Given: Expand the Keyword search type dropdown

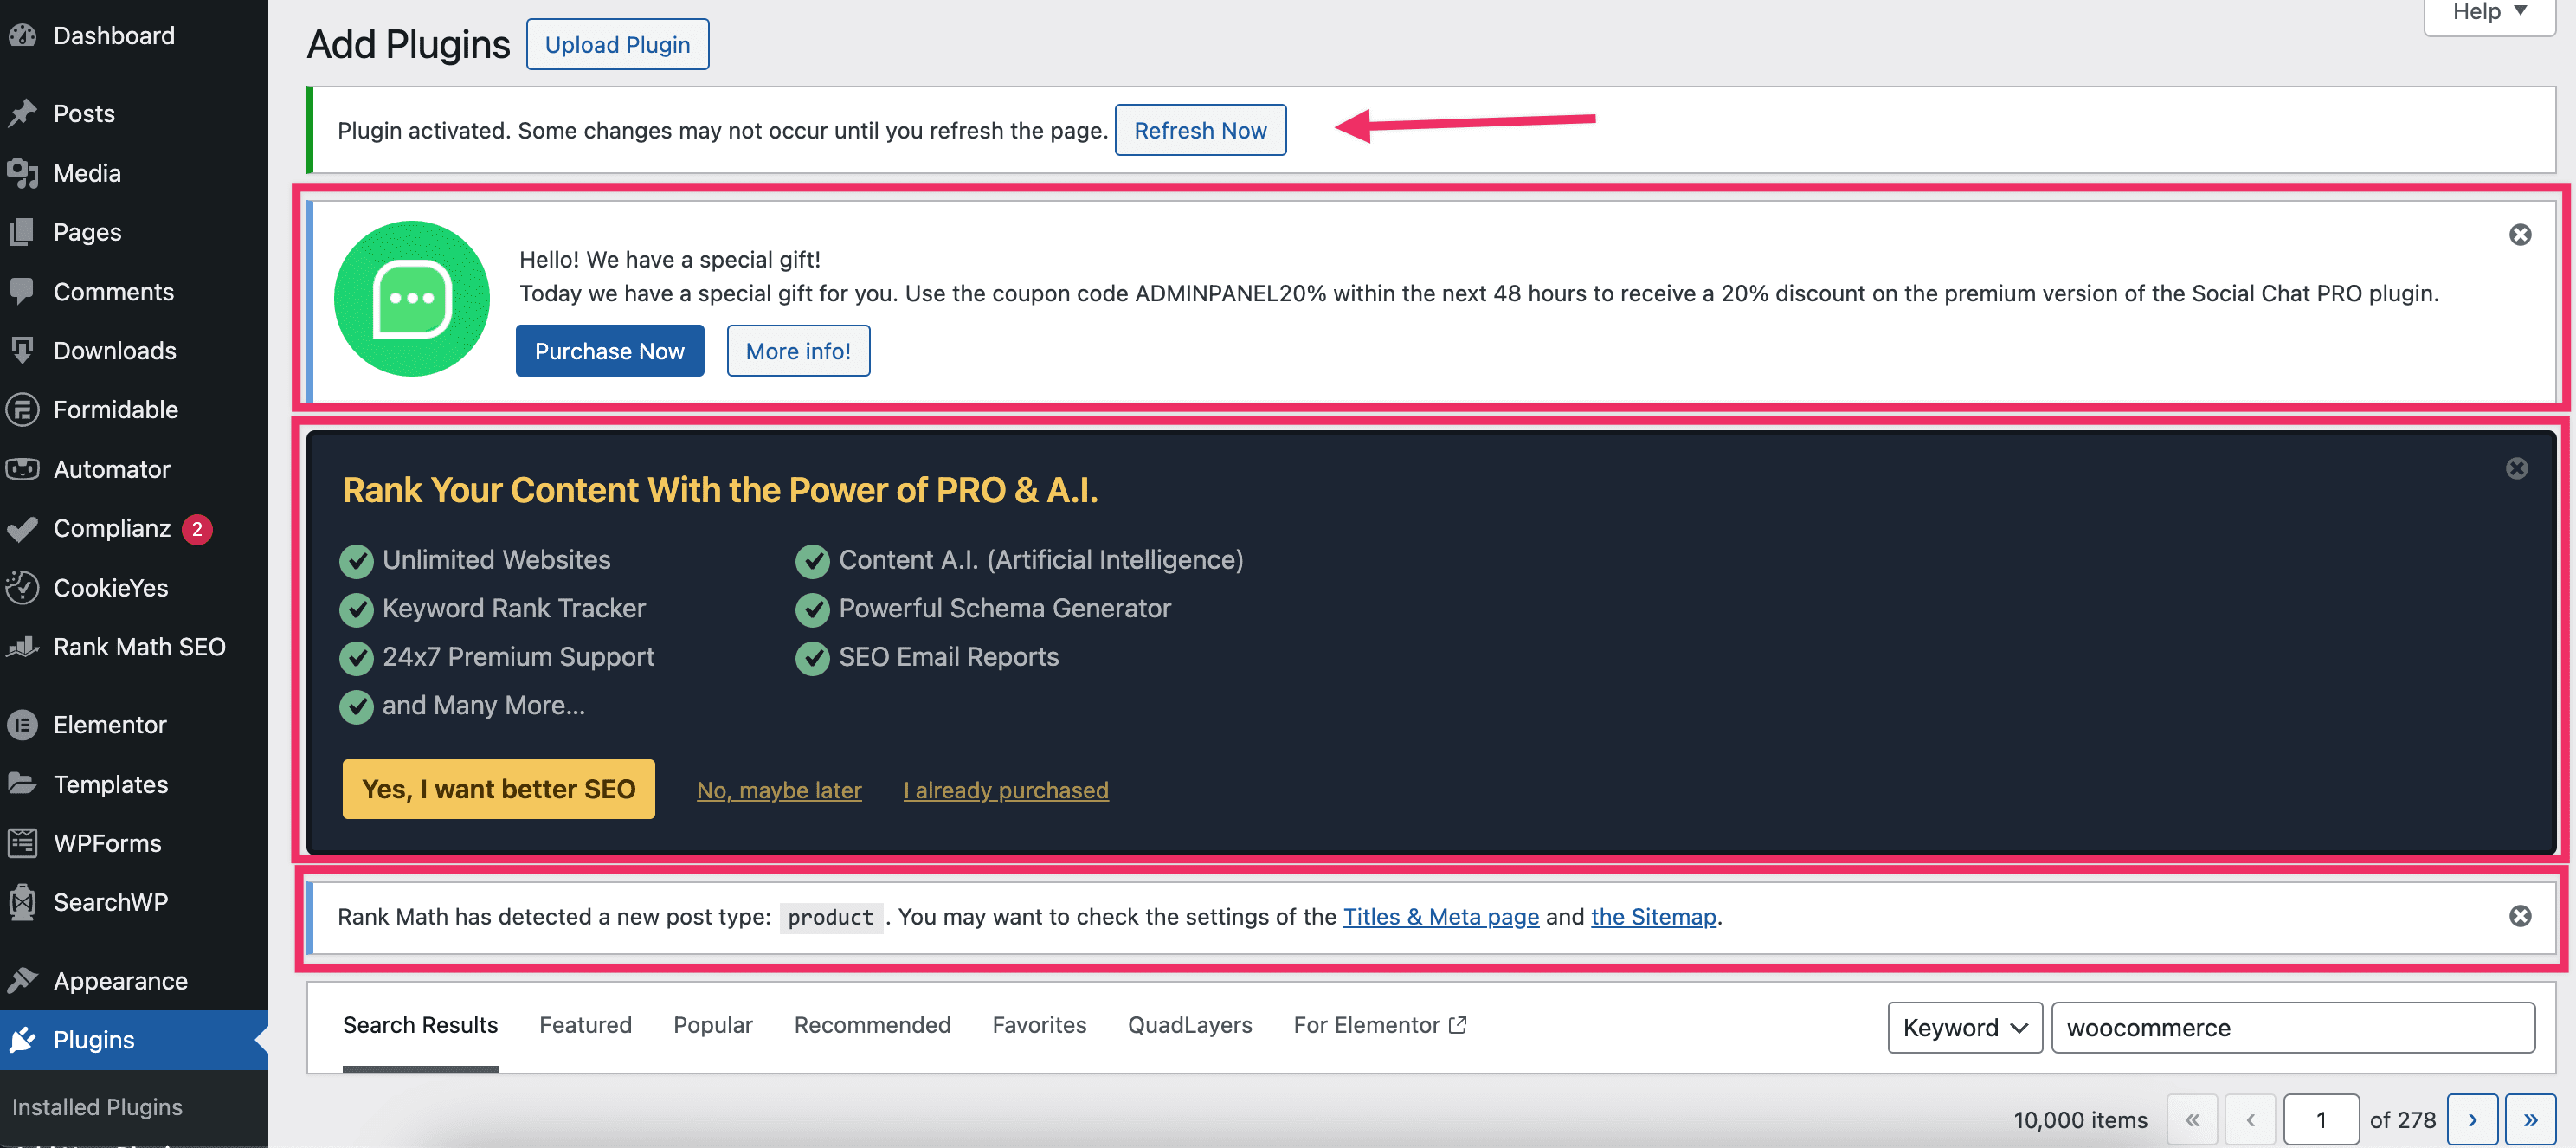Looking at the screenshot, I should click(x=1964, y=1028).
